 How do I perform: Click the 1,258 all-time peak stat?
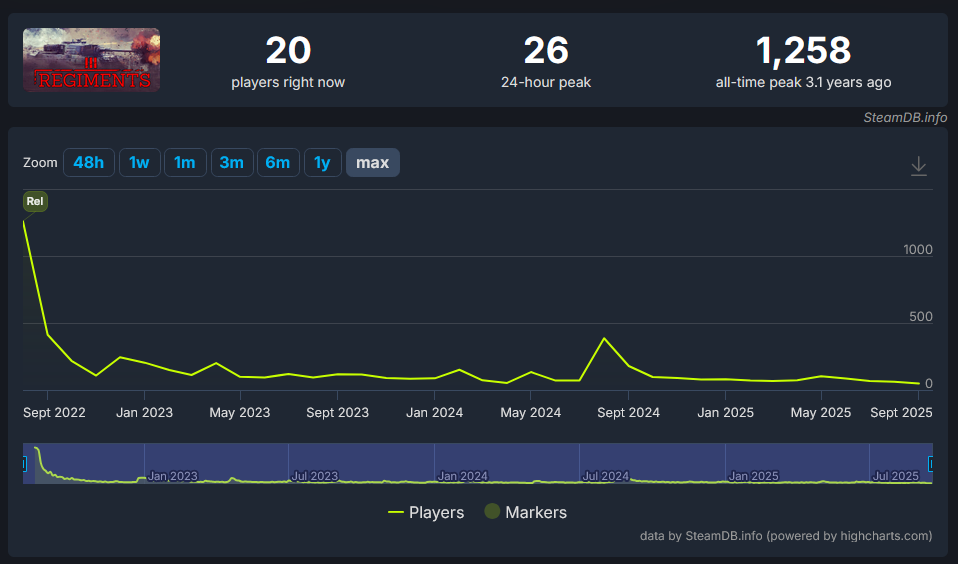[803, 62]
